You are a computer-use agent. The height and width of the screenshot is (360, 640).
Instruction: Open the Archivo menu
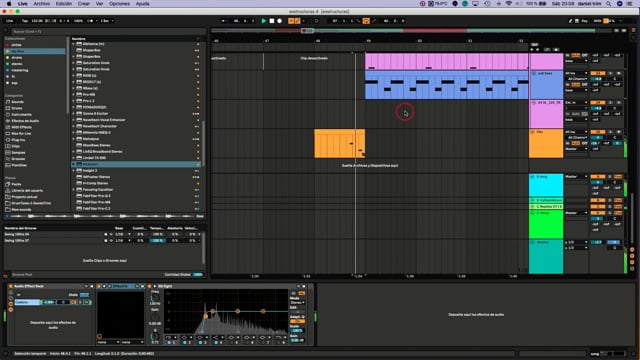[42, 4]
